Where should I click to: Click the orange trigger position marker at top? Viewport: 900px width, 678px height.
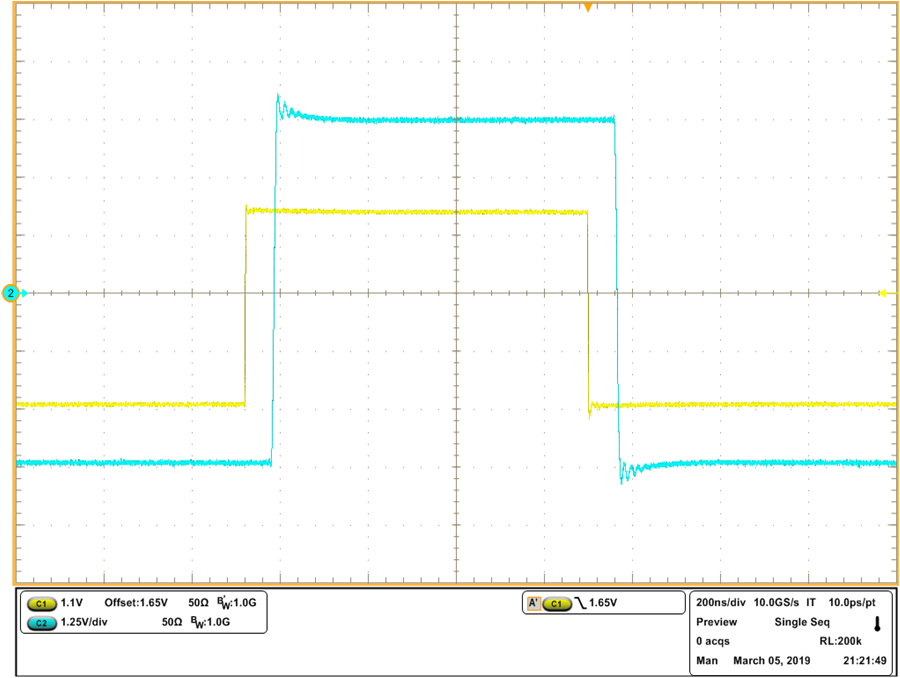588,8
